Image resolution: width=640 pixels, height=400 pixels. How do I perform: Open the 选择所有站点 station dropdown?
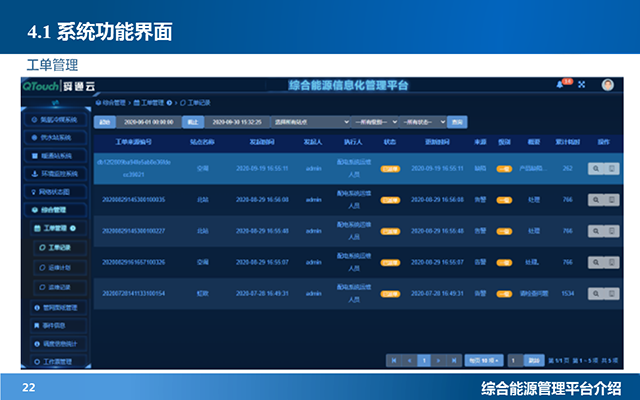[x=311, y=122]
